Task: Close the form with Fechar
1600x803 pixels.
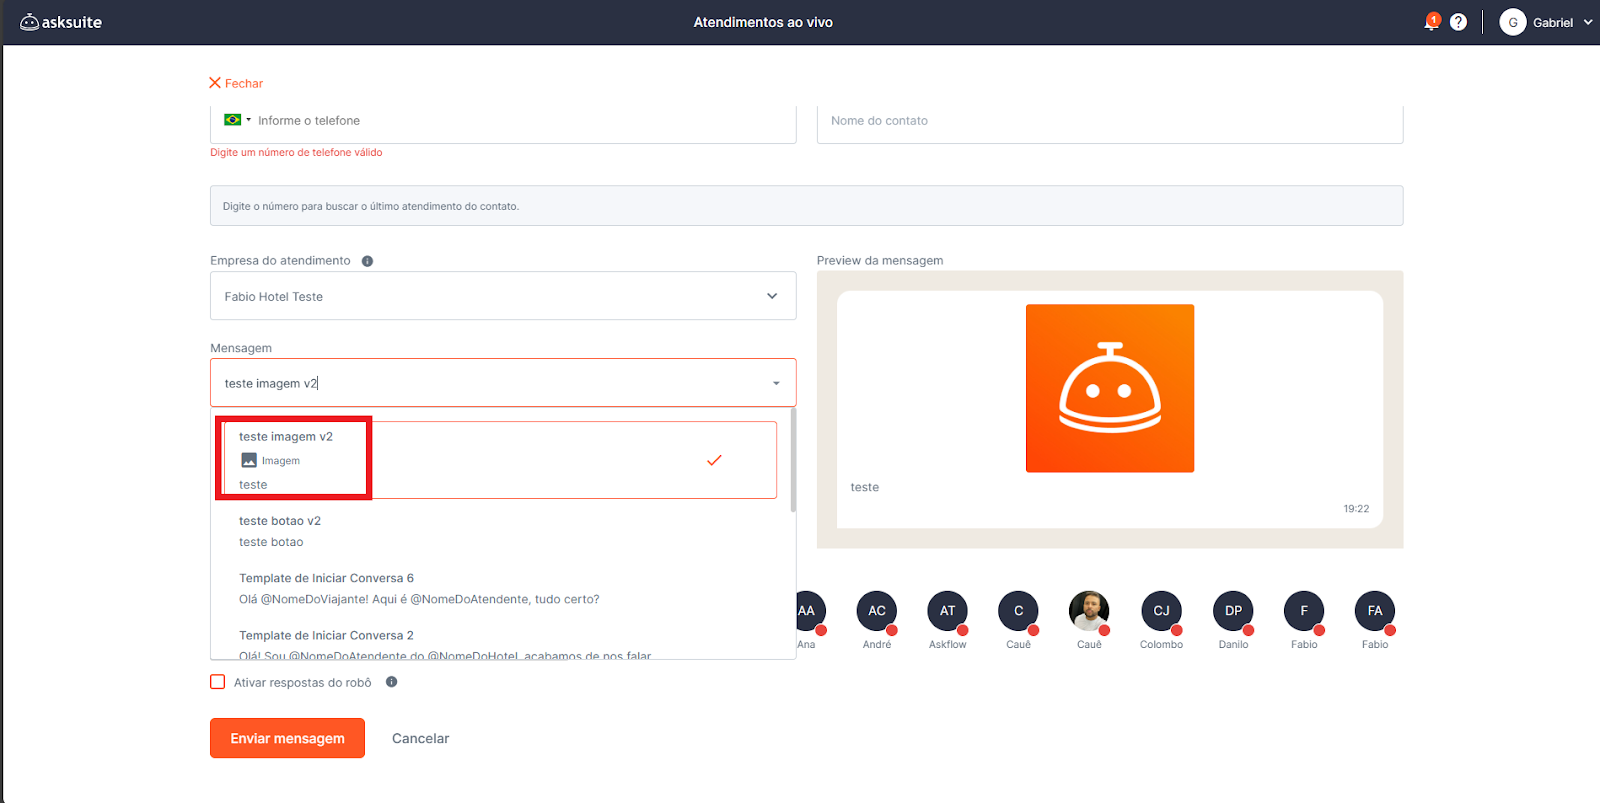Action: (236, 83)
